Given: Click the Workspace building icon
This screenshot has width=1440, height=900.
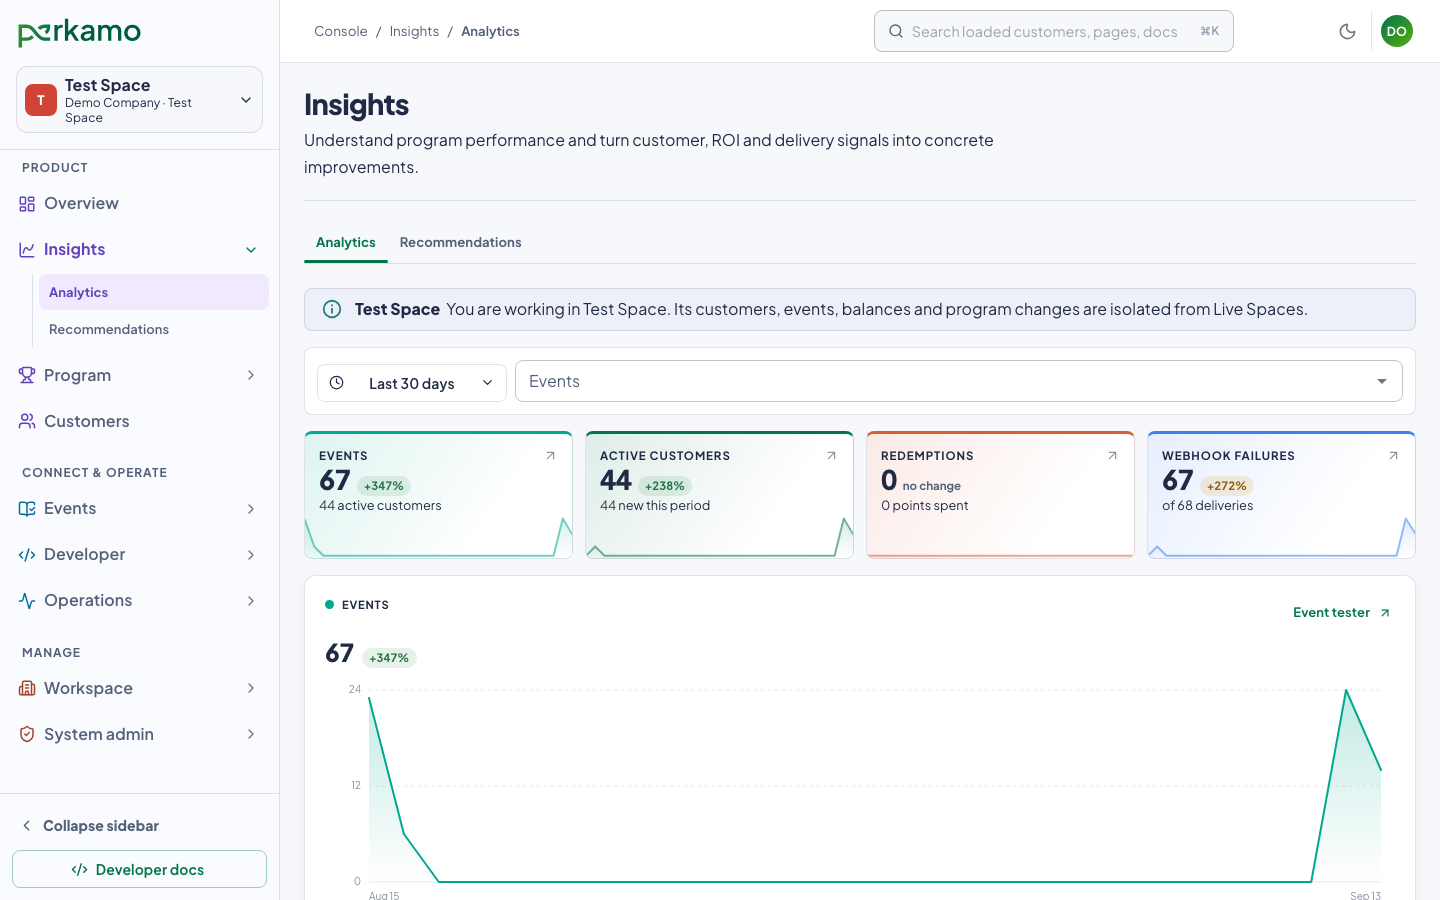Looking at the screenshot, I should (27, 688).
